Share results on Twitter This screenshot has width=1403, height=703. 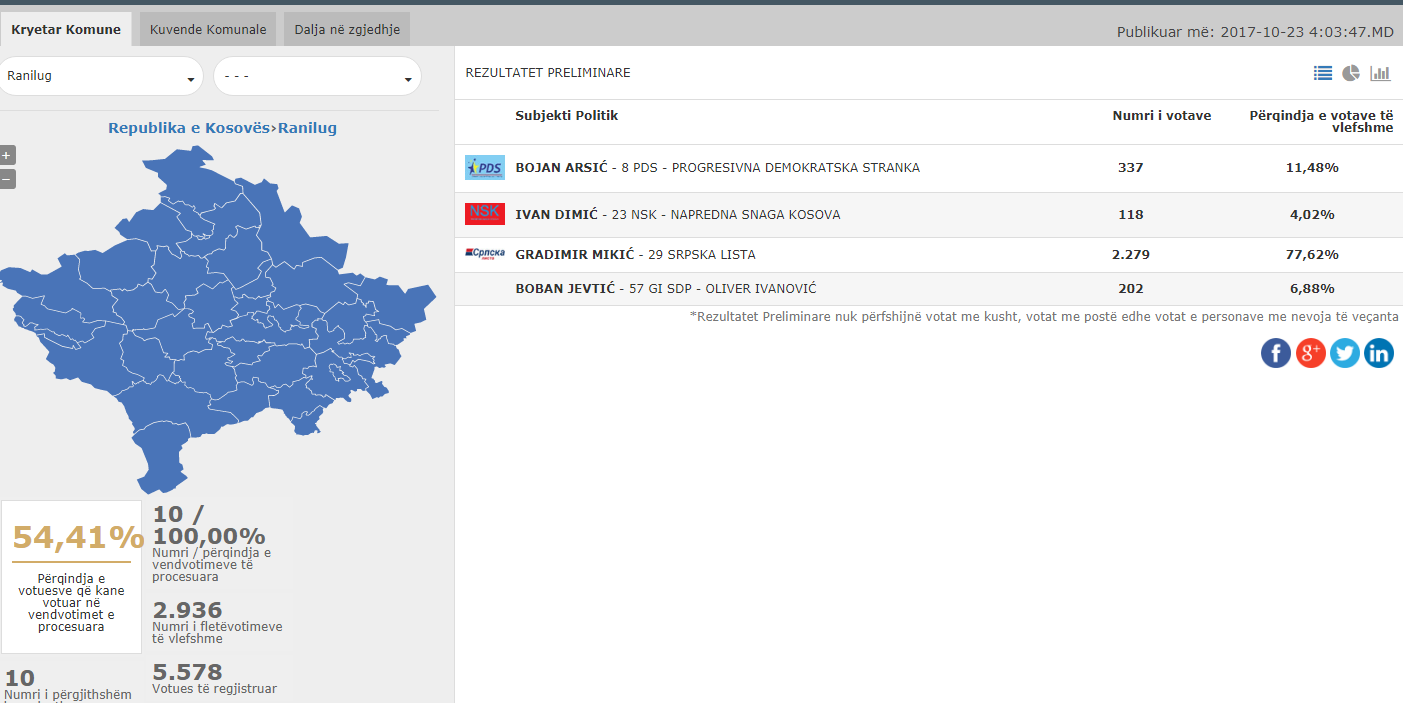(1344, 353)
